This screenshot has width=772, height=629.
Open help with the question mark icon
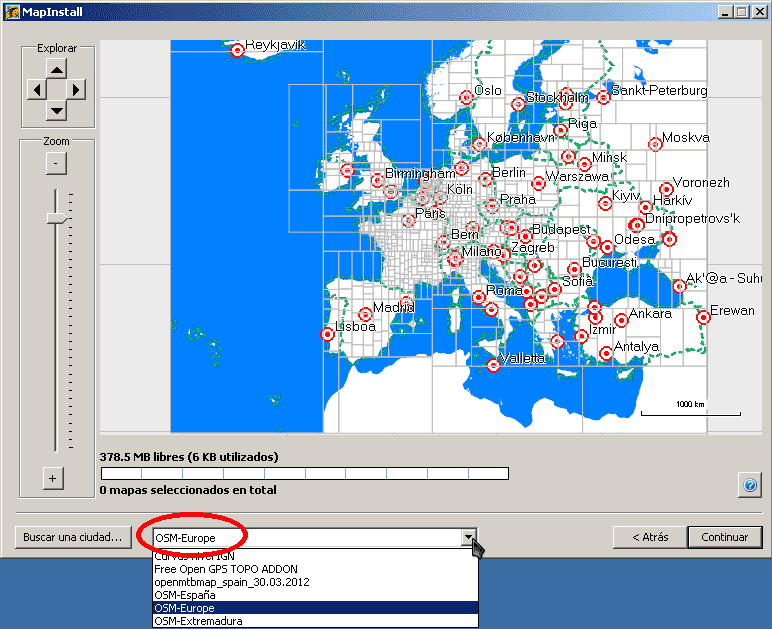click(750, 485)
